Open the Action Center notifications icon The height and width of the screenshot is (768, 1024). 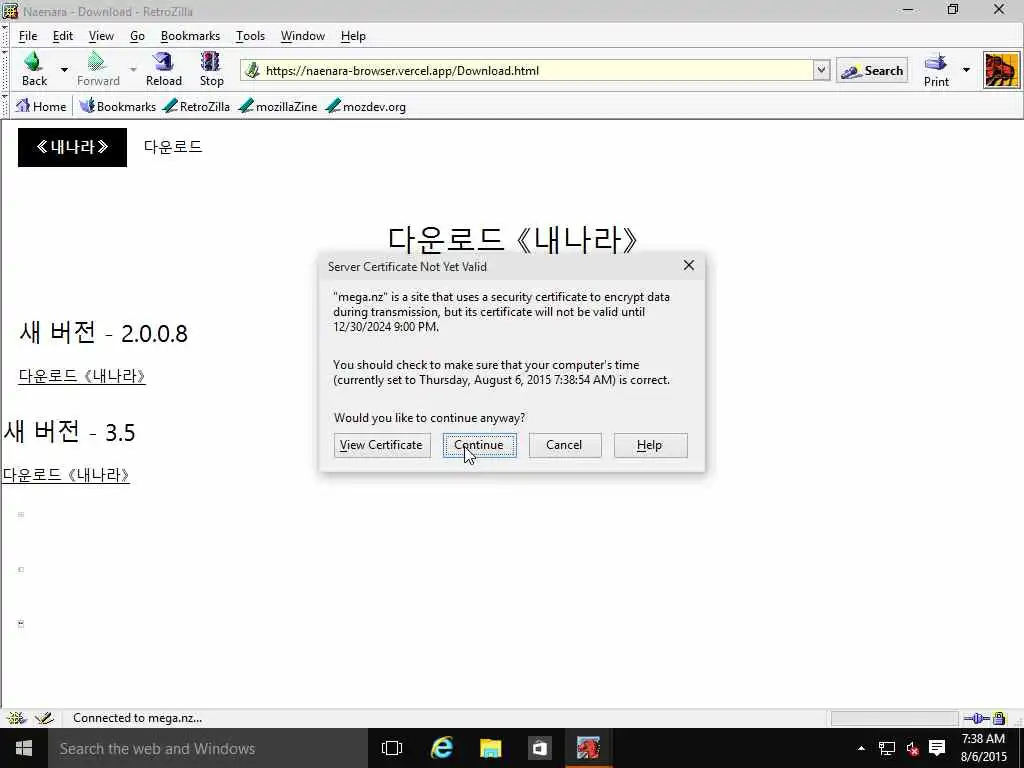pos(937,748)
